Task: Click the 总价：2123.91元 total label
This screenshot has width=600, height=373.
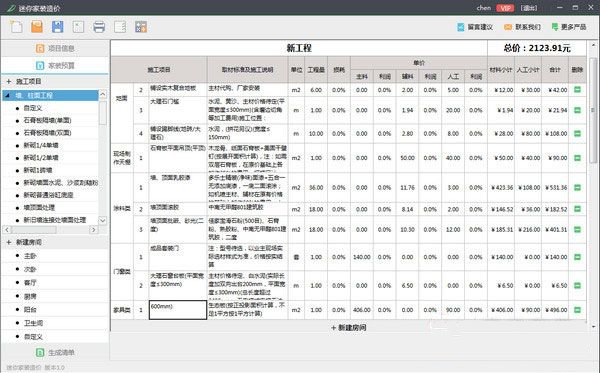Action: point(537,48)
